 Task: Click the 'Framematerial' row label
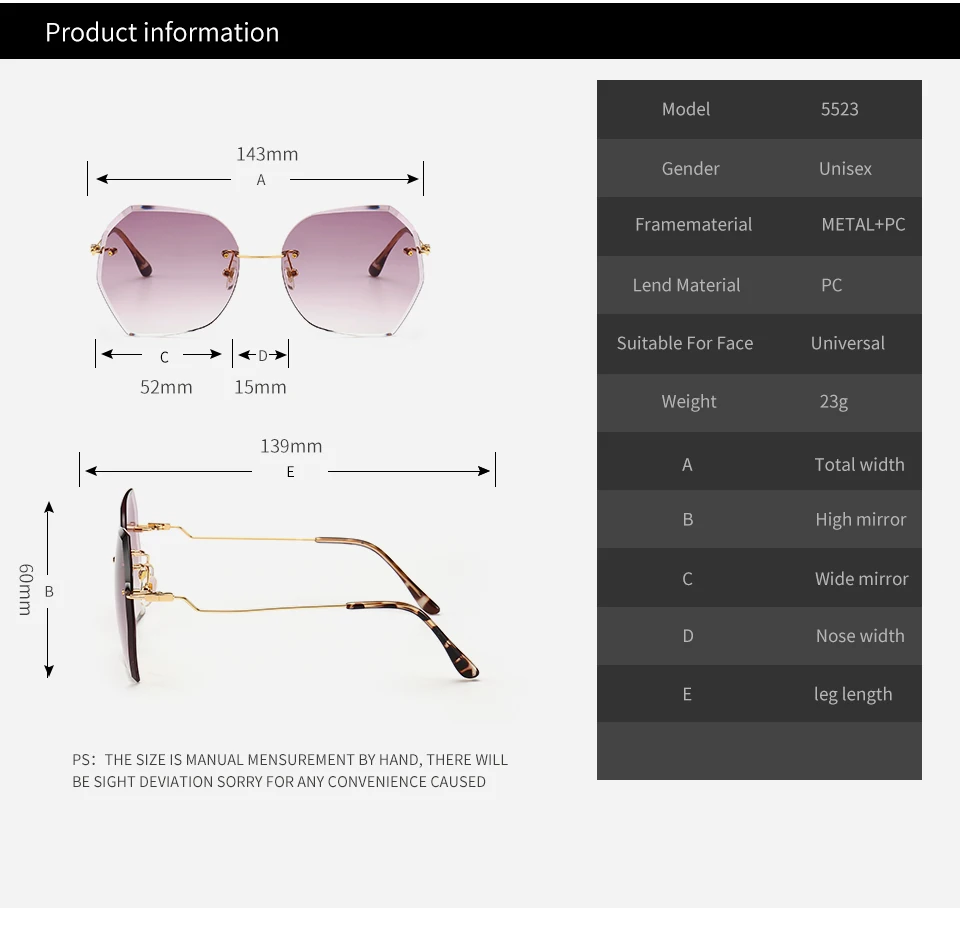click(693, 225)
